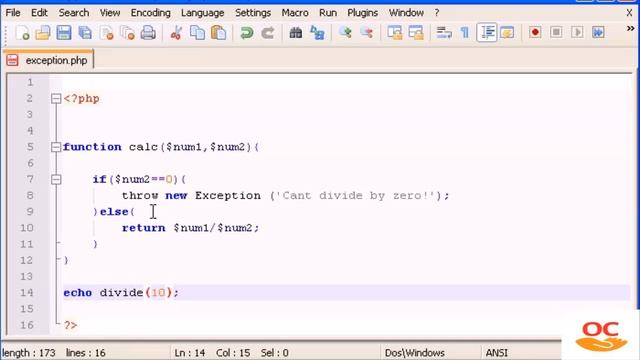Open the ? help menu

point(437,13)
